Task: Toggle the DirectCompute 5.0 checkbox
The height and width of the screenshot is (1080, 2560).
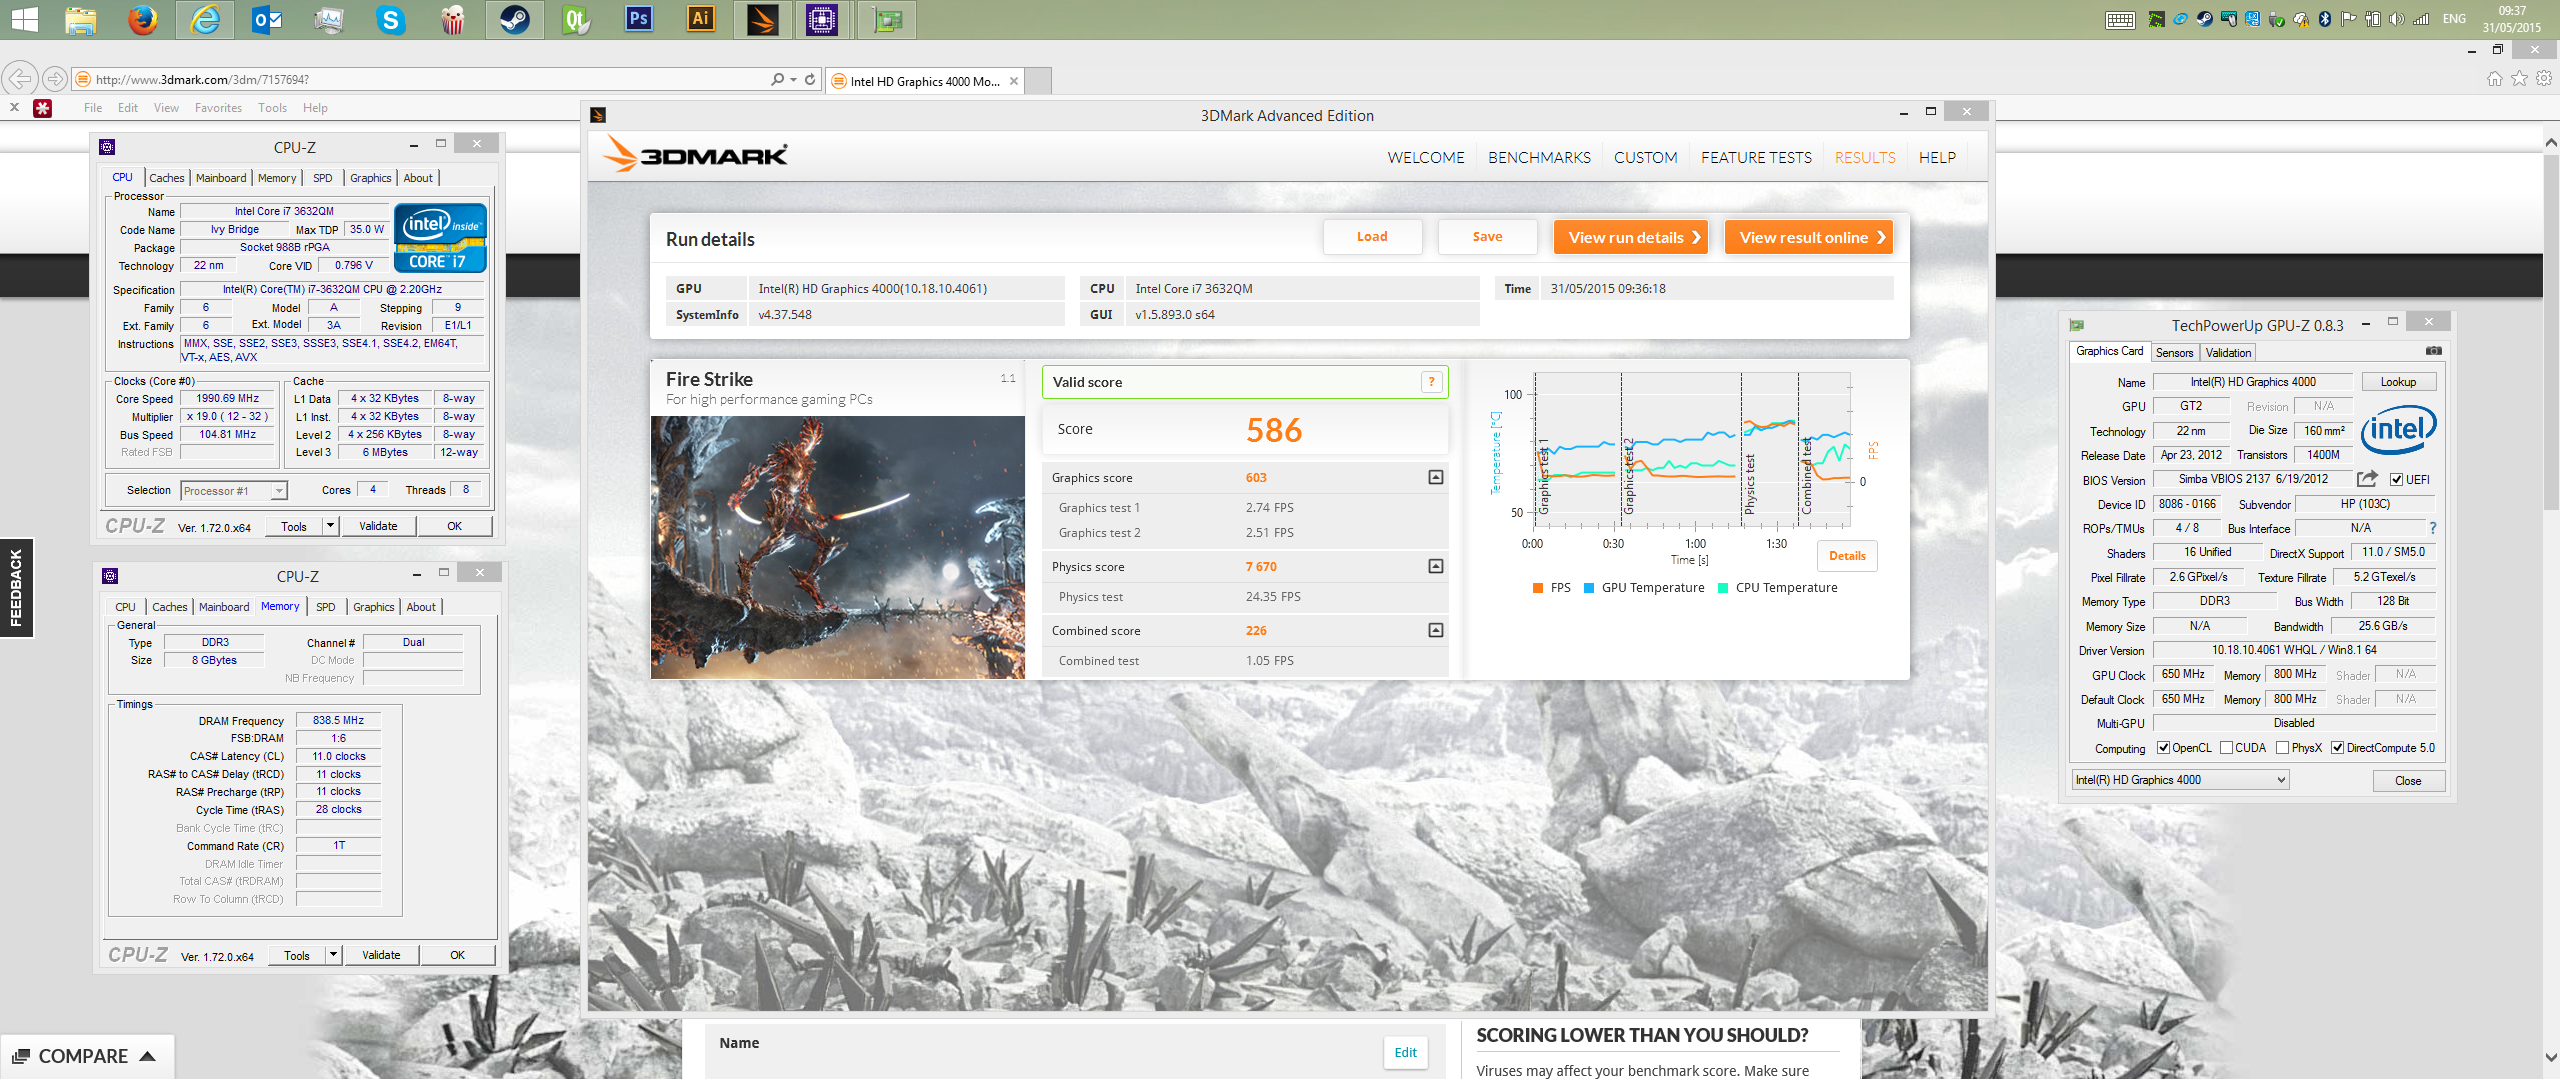Action: (2338, 748)
